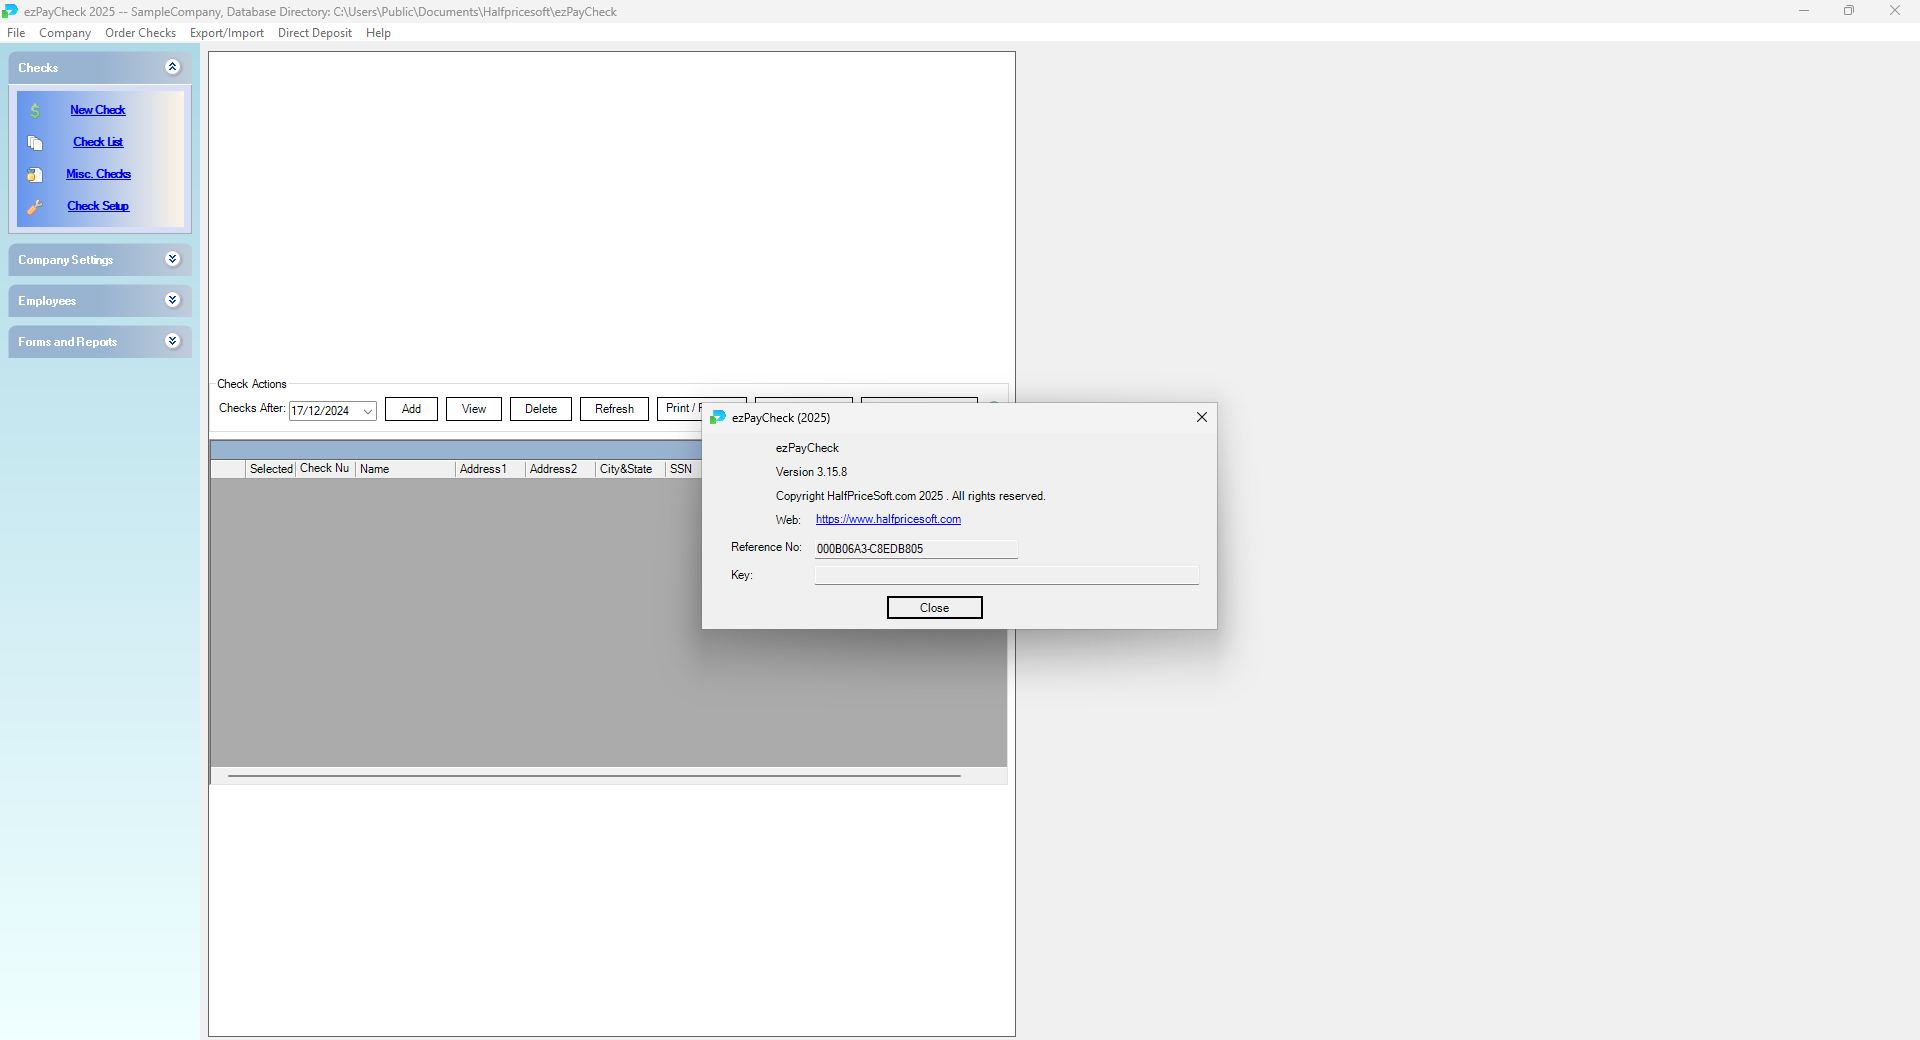The height and width of the screenshot is (1040, 1920).
Task: Click the Address1 column header
Action: pyautogui.click(x=490, y=469)
